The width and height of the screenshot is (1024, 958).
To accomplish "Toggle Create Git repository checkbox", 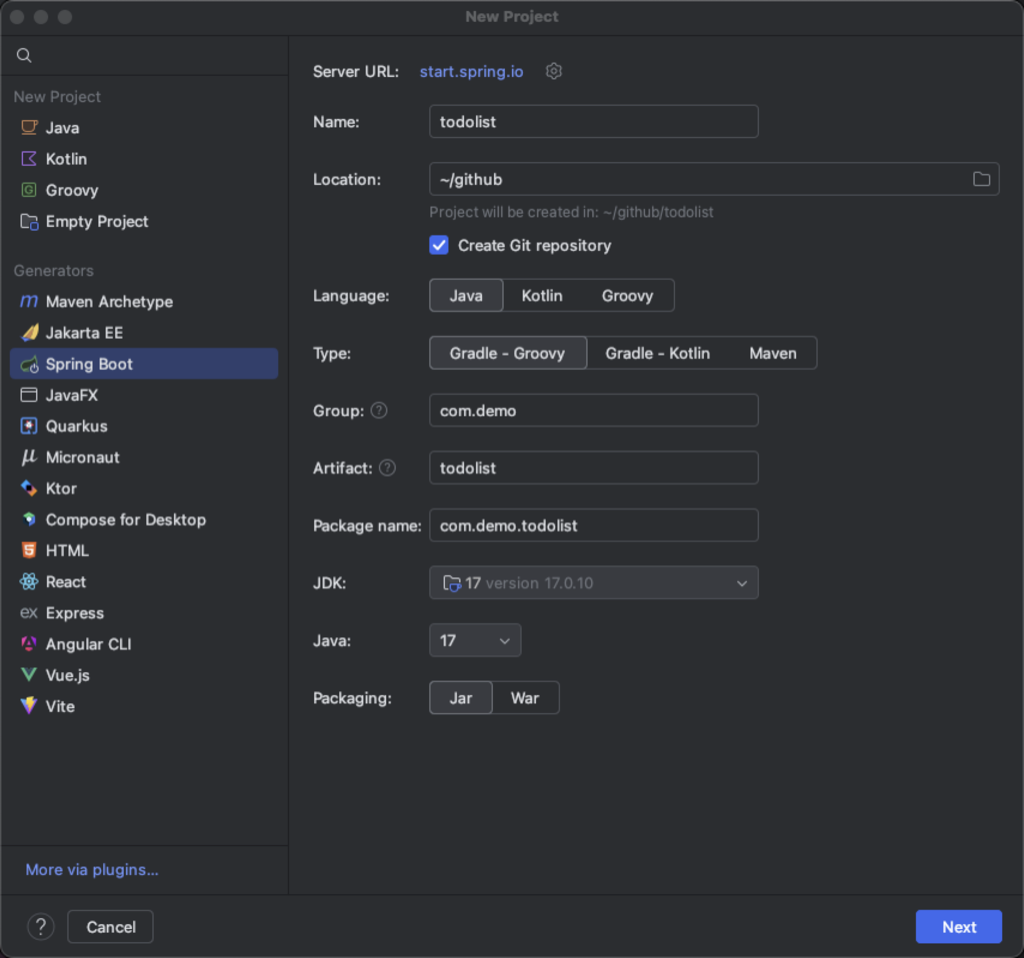I will [x=439, y=245].
